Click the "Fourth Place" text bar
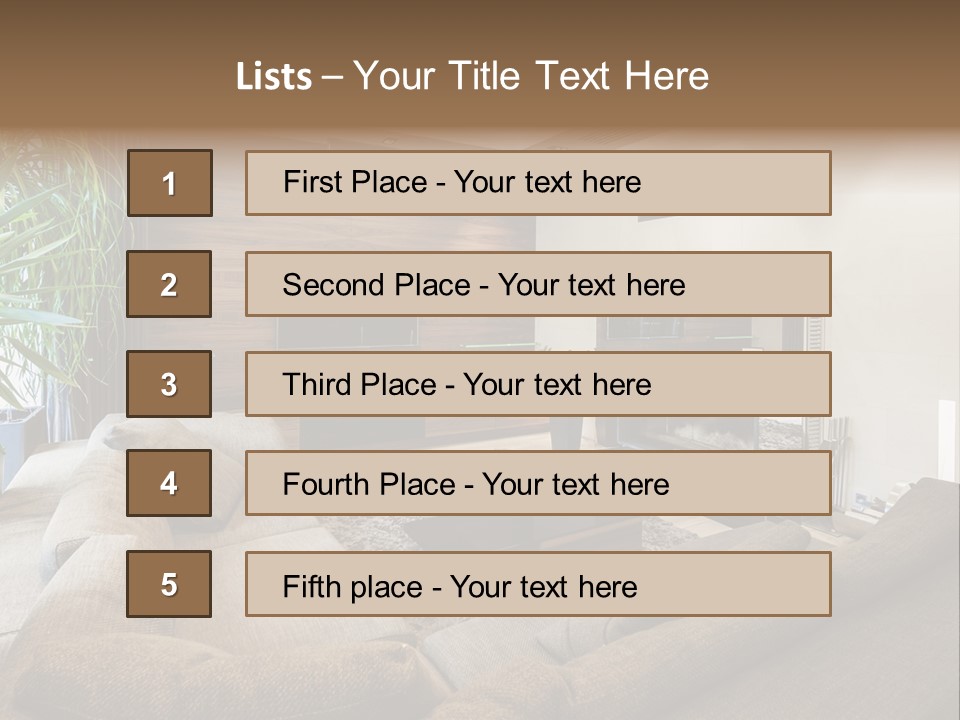 [x=538, y=484]
